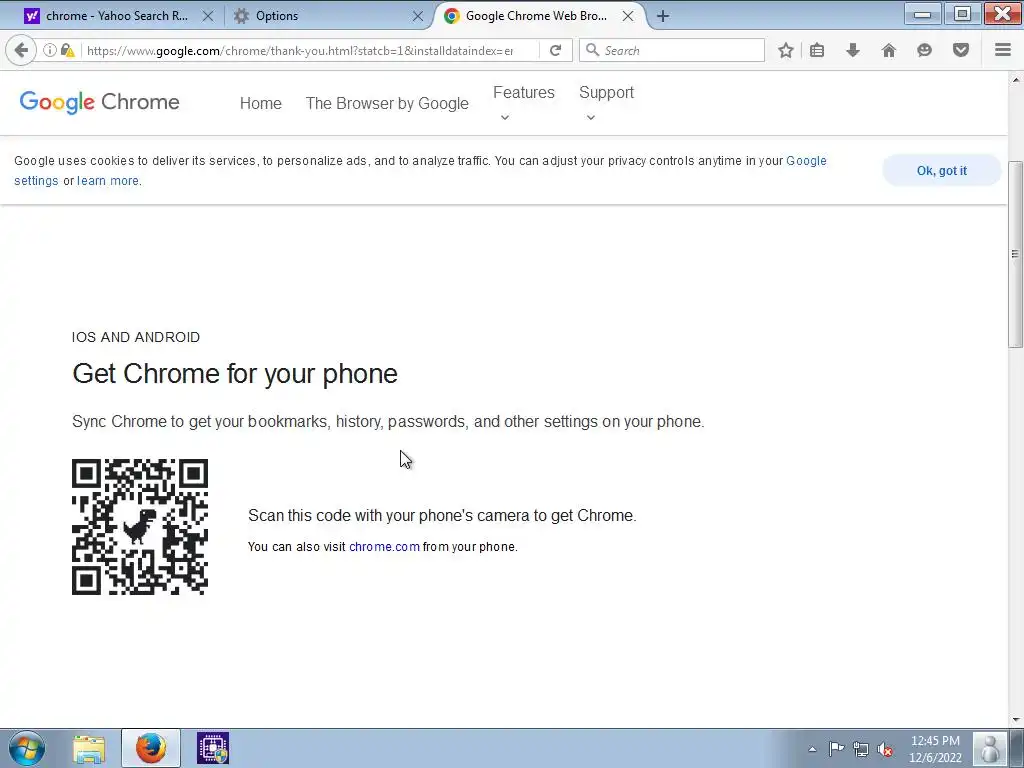Click the IOS AND ANDROID label
This screenshot has height=768, width=1024.
click(x=136, y=337)
